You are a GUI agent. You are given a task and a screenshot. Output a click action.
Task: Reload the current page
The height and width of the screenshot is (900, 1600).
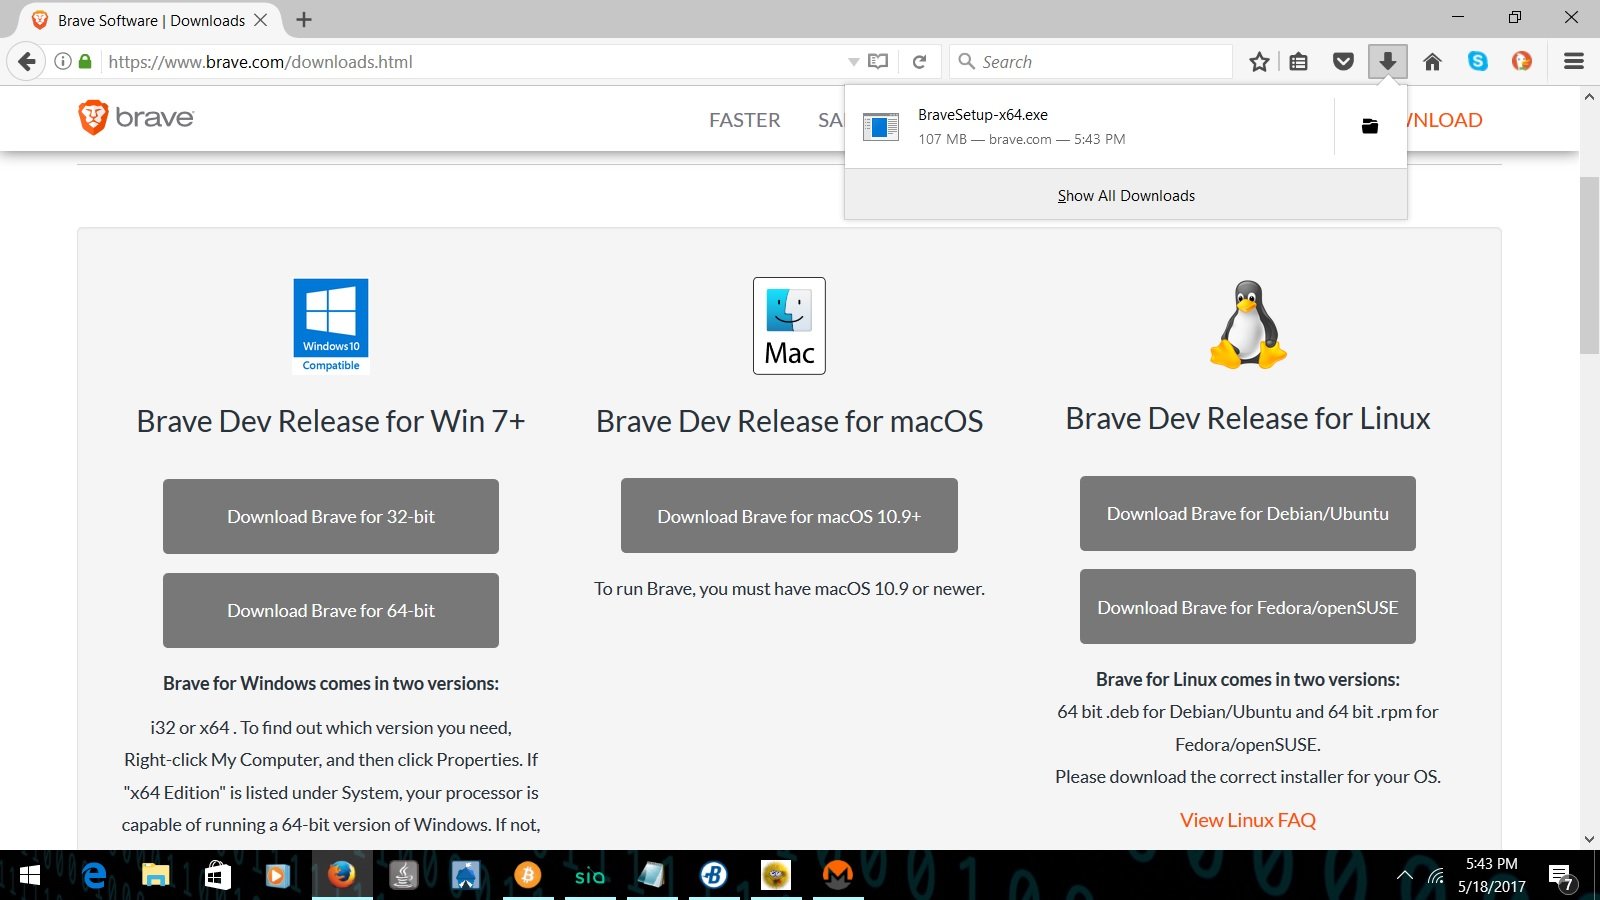point(920,62)
